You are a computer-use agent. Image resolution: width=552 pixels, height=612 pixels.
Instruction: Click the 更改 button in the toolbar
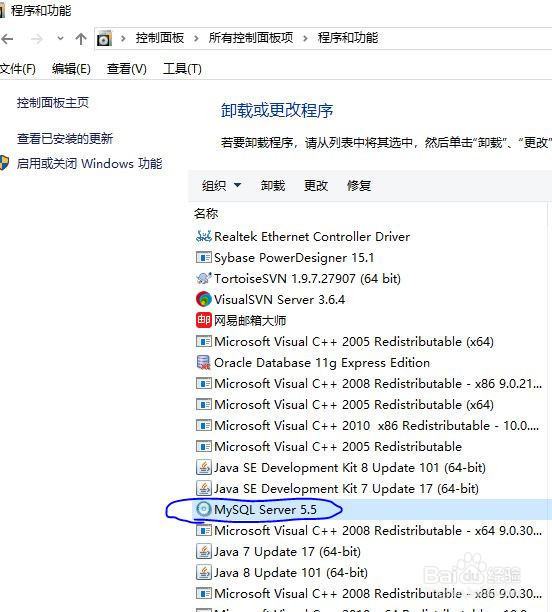[316, 185]
